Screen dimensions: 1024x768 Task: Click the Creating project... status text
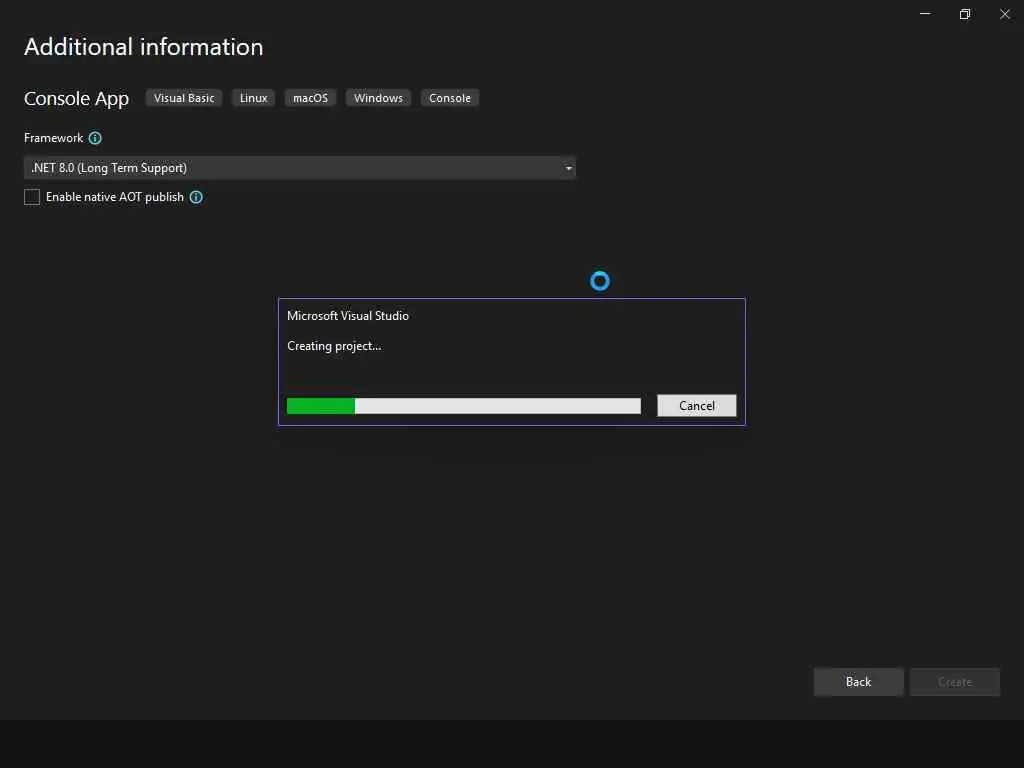click(x=334, y=346)
